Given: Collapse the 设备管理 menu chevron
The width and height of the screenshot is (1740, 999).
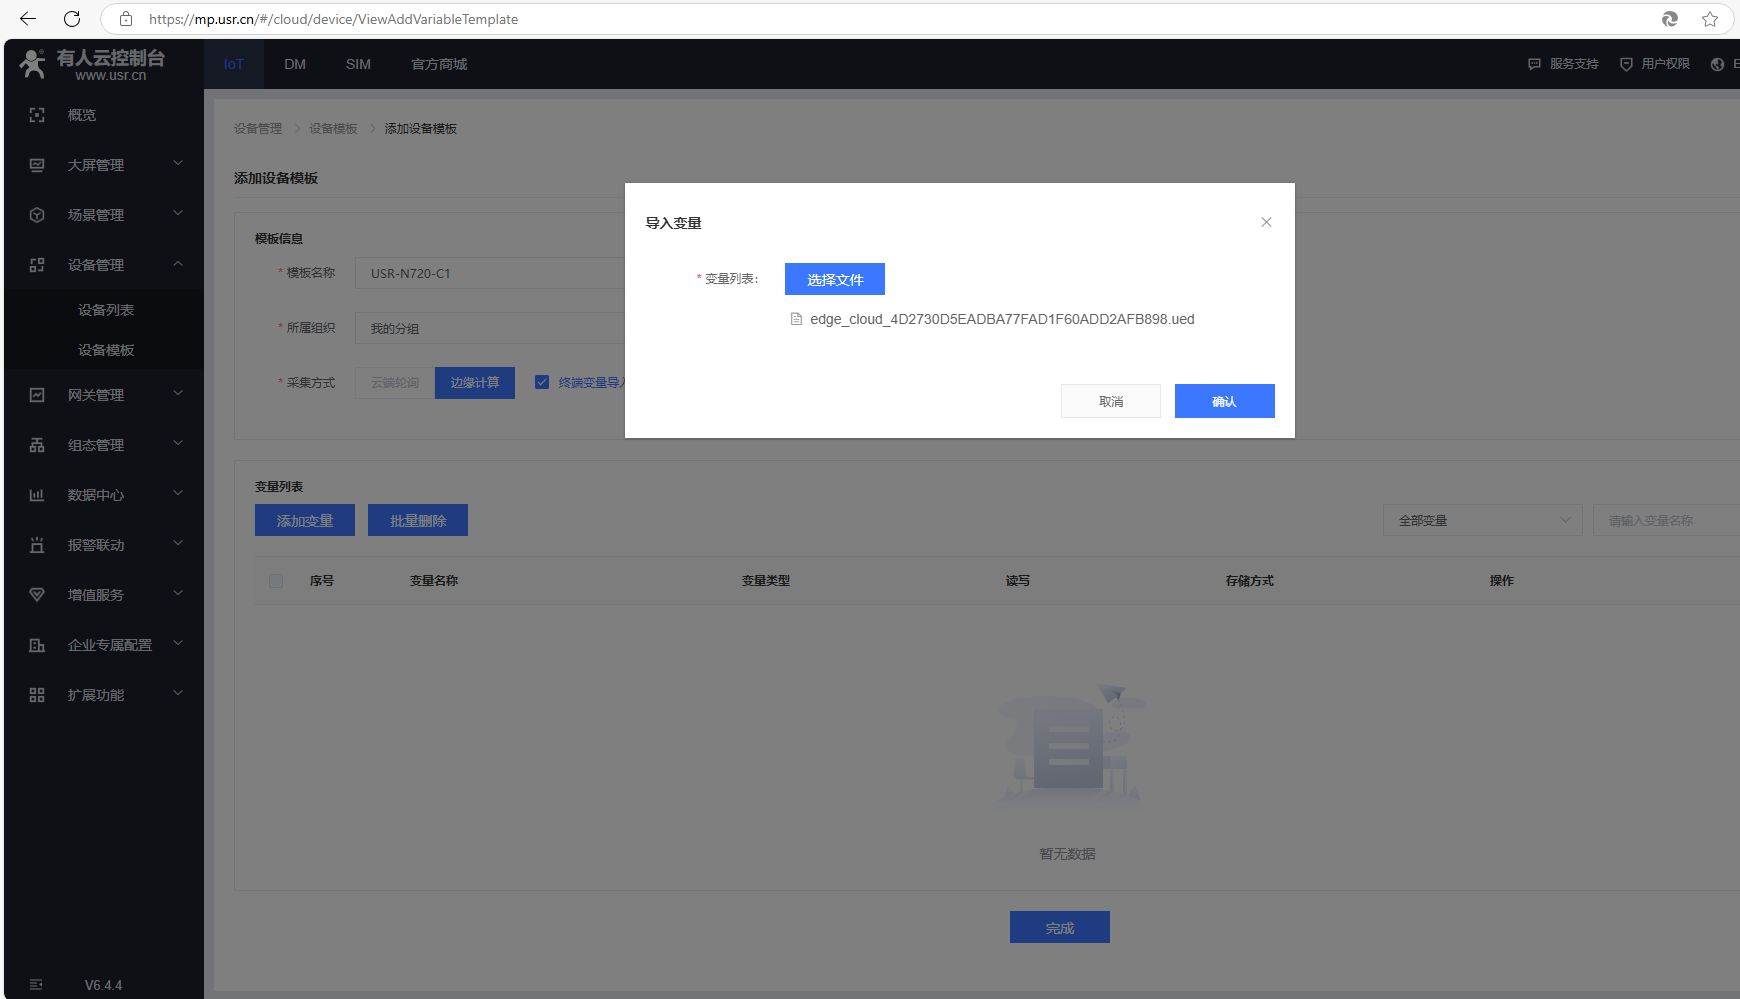Looking at the screenshot, I should pyautogui.click(x=178, y=263).
